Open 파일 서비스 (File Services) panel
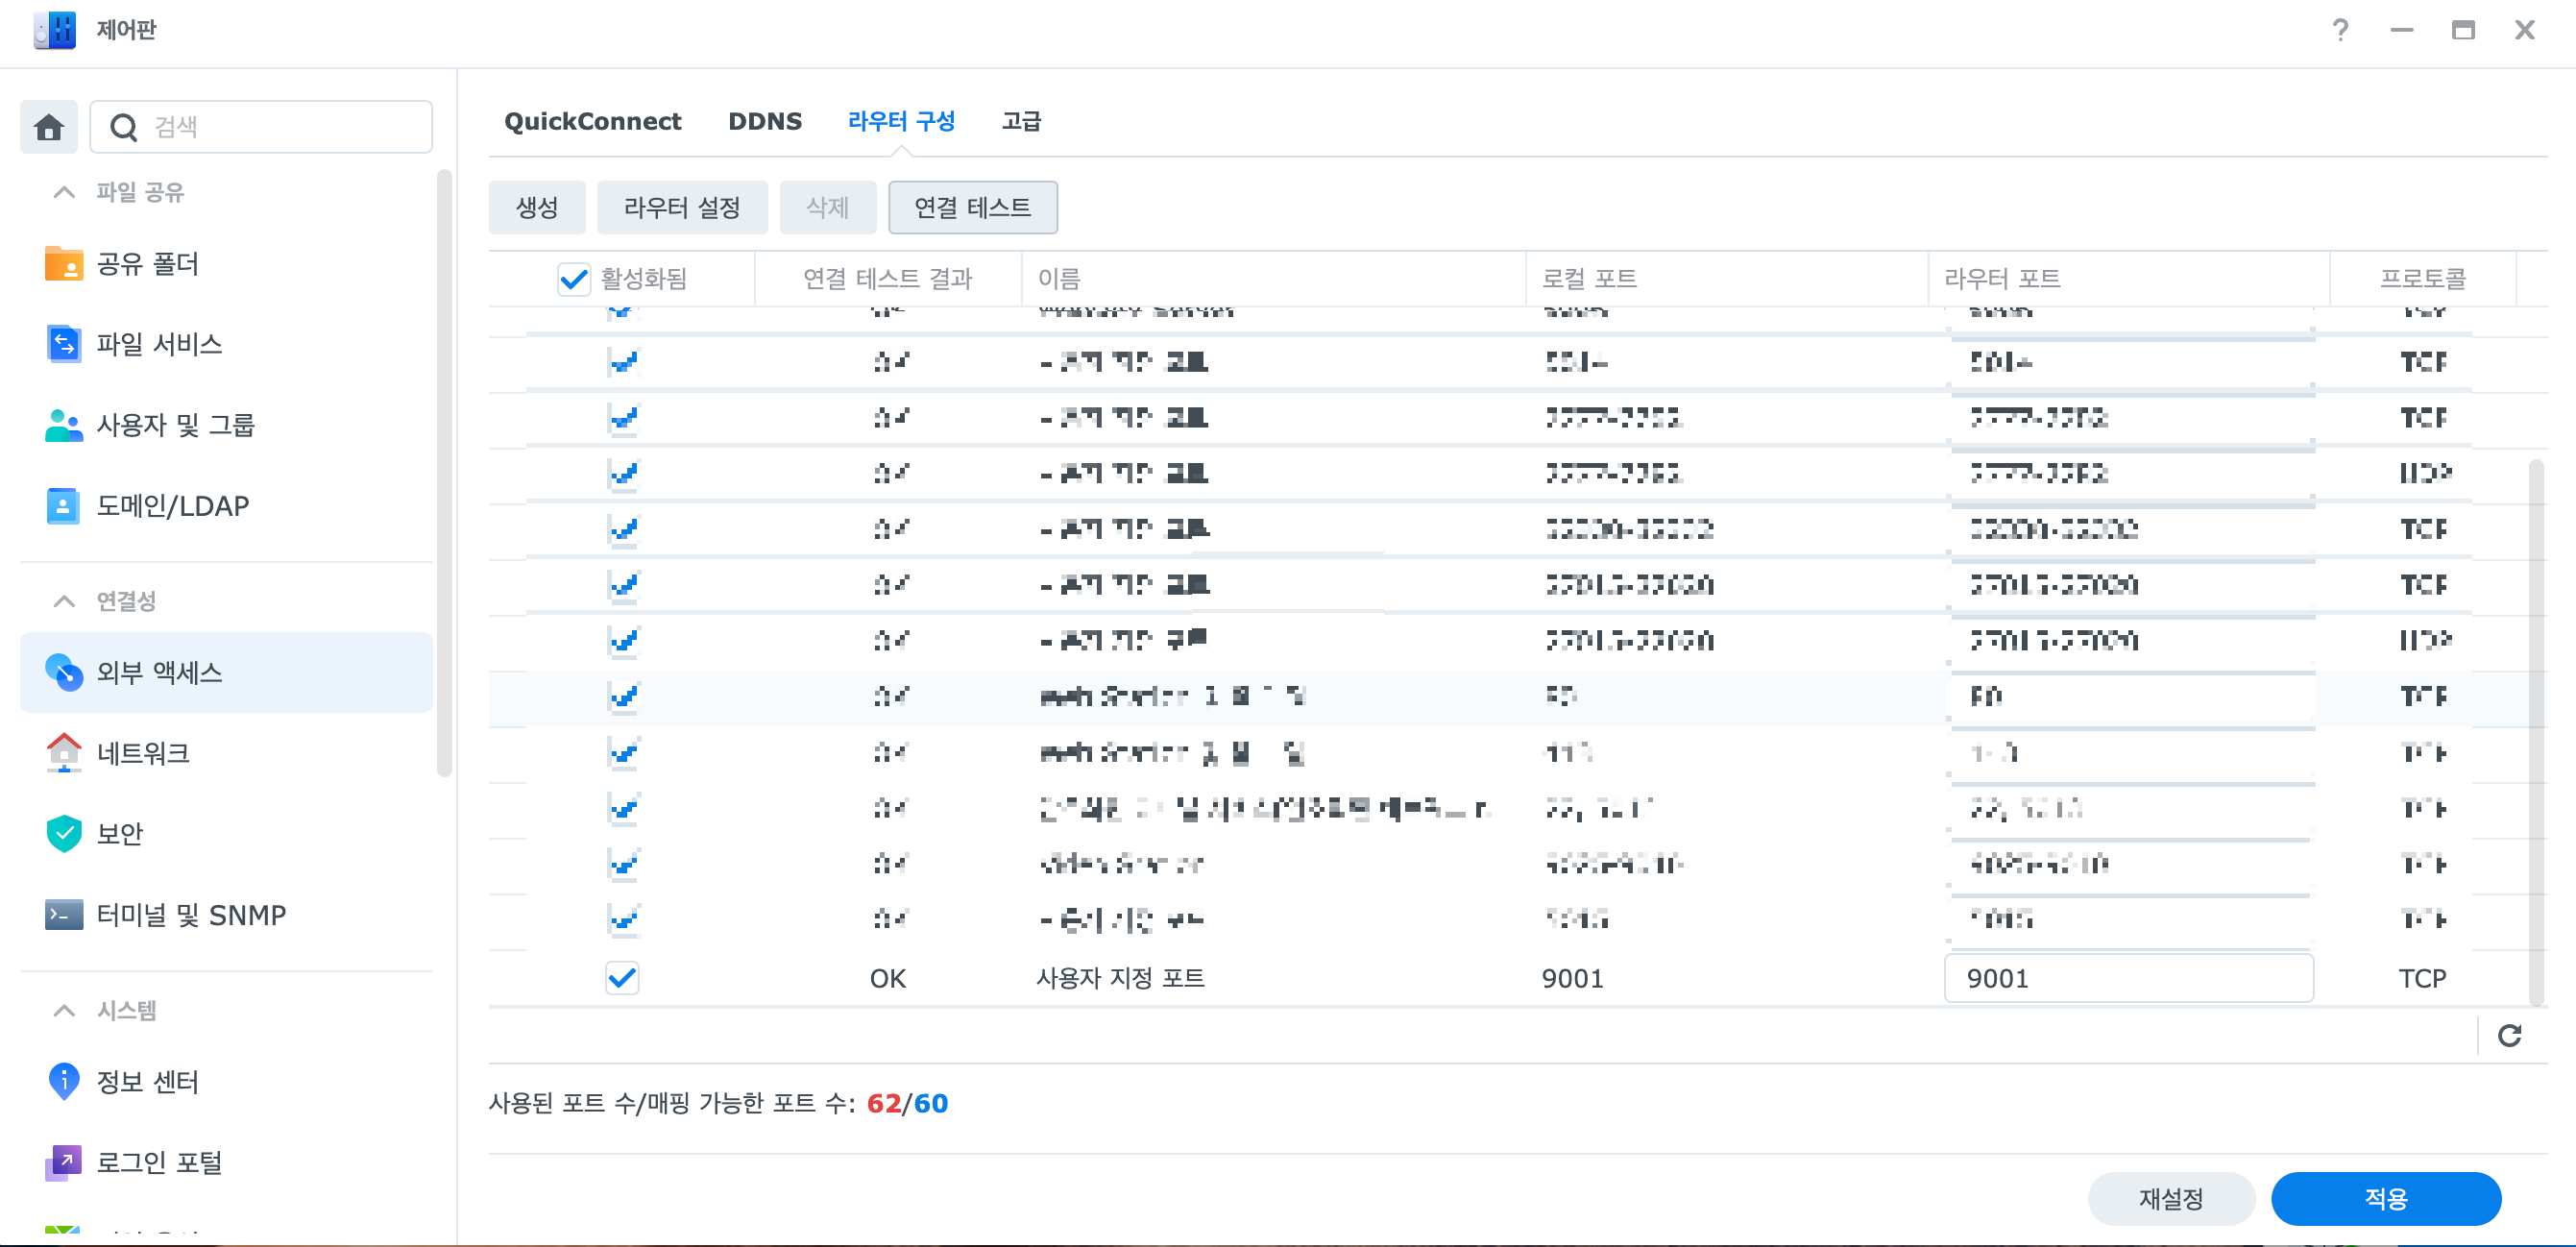The height and width of the screenshot is (1247, 2576). tap(158, 344)
